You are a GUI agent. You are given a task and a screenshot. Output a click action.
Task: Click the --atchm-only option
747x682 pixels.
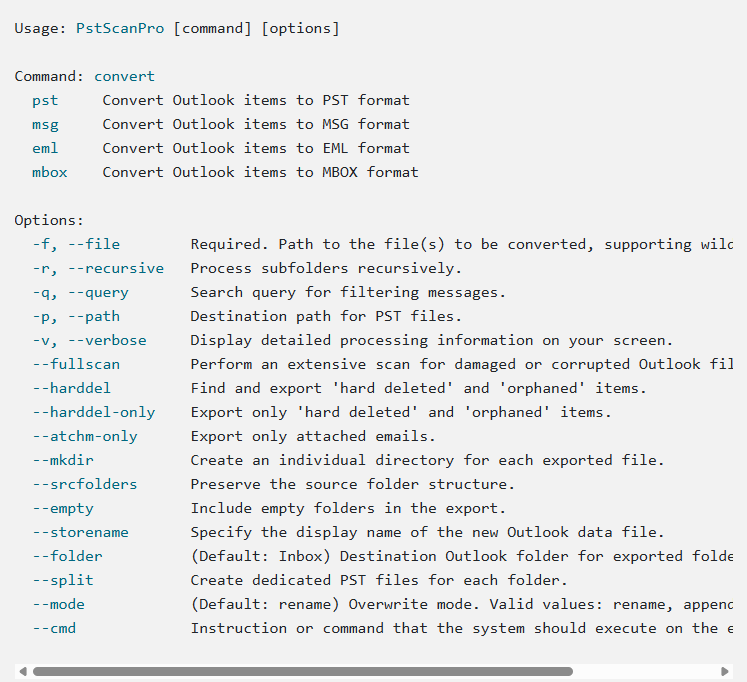coord(85,436)
